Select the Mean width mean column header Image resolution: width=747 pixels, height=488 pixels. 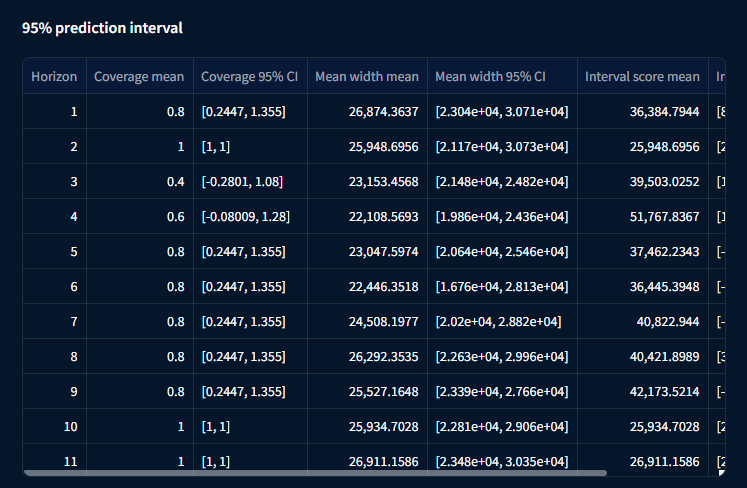point(367,76)
